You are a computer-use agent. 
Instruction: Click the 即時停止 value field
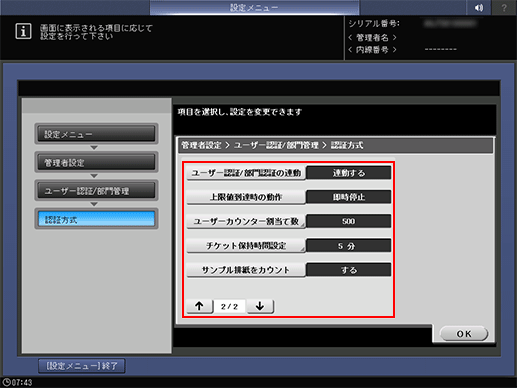point(349,197)
